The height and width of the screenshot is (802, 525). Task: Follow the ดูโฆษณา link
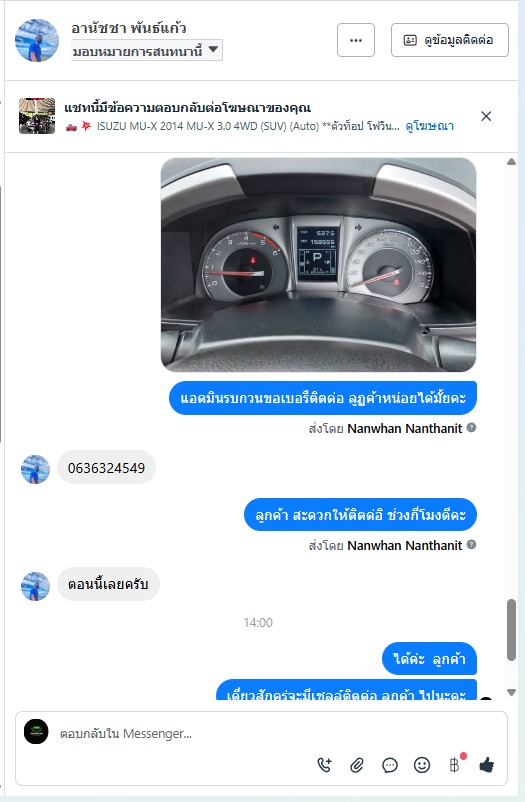coord(429,126)
